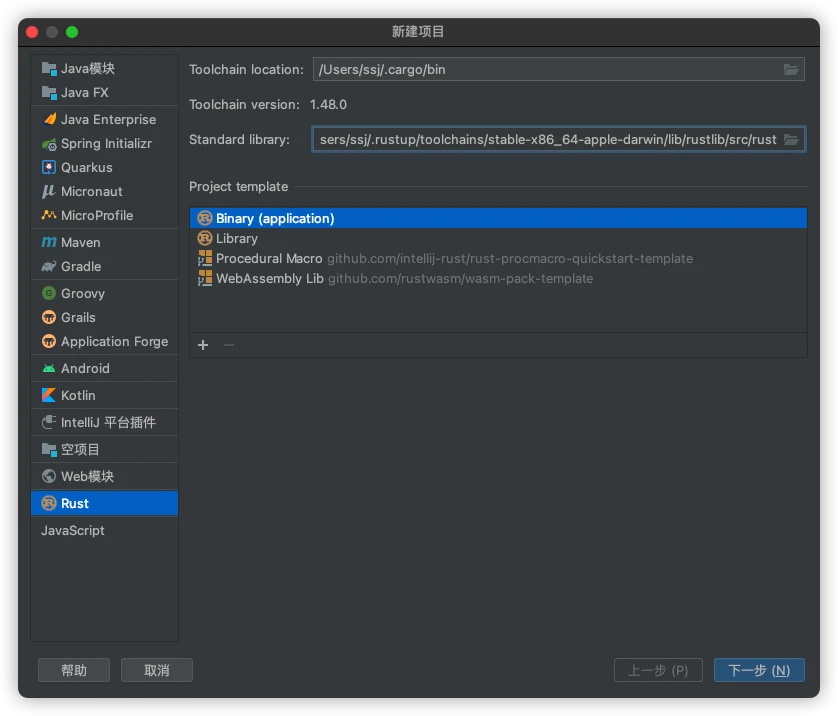Remove template using the minus button
838x716 pixels.
[x=229, y=345]
